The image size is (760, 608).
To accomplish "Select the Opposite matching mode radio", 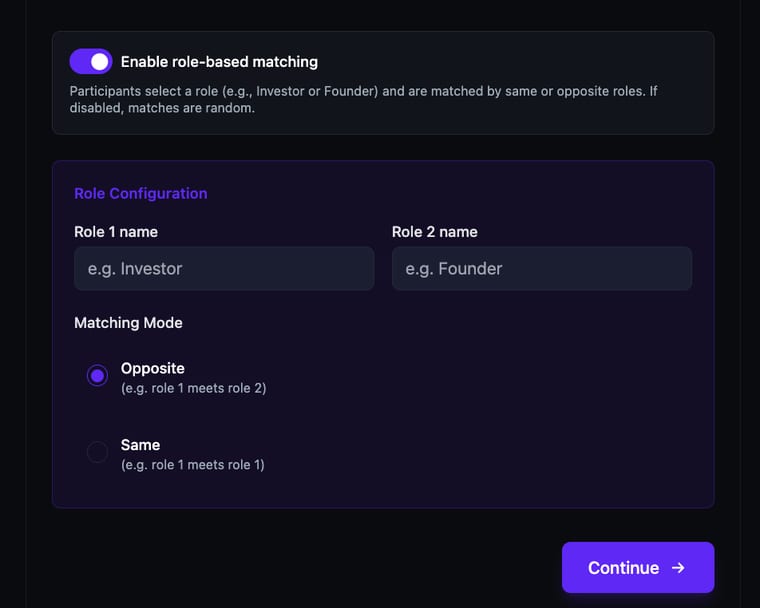I will tap(97, 376).
